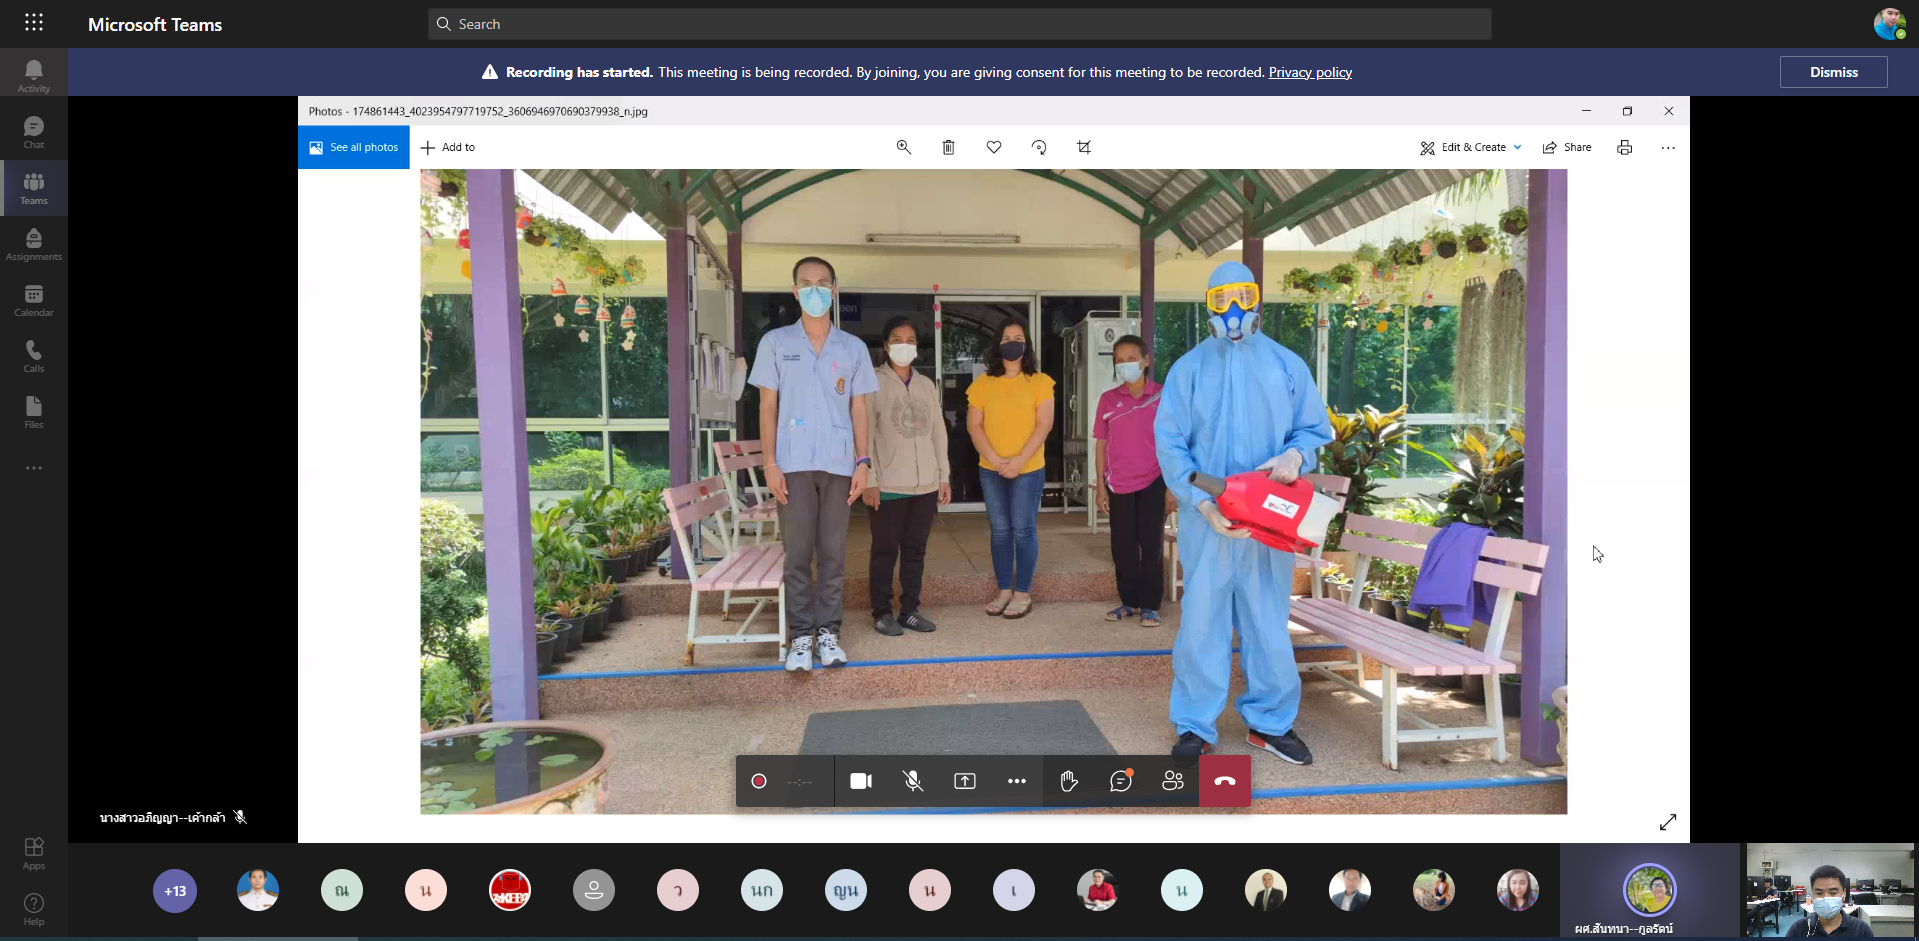Show the meeting participants list

pyautogui.click(x=1173, y=781)
